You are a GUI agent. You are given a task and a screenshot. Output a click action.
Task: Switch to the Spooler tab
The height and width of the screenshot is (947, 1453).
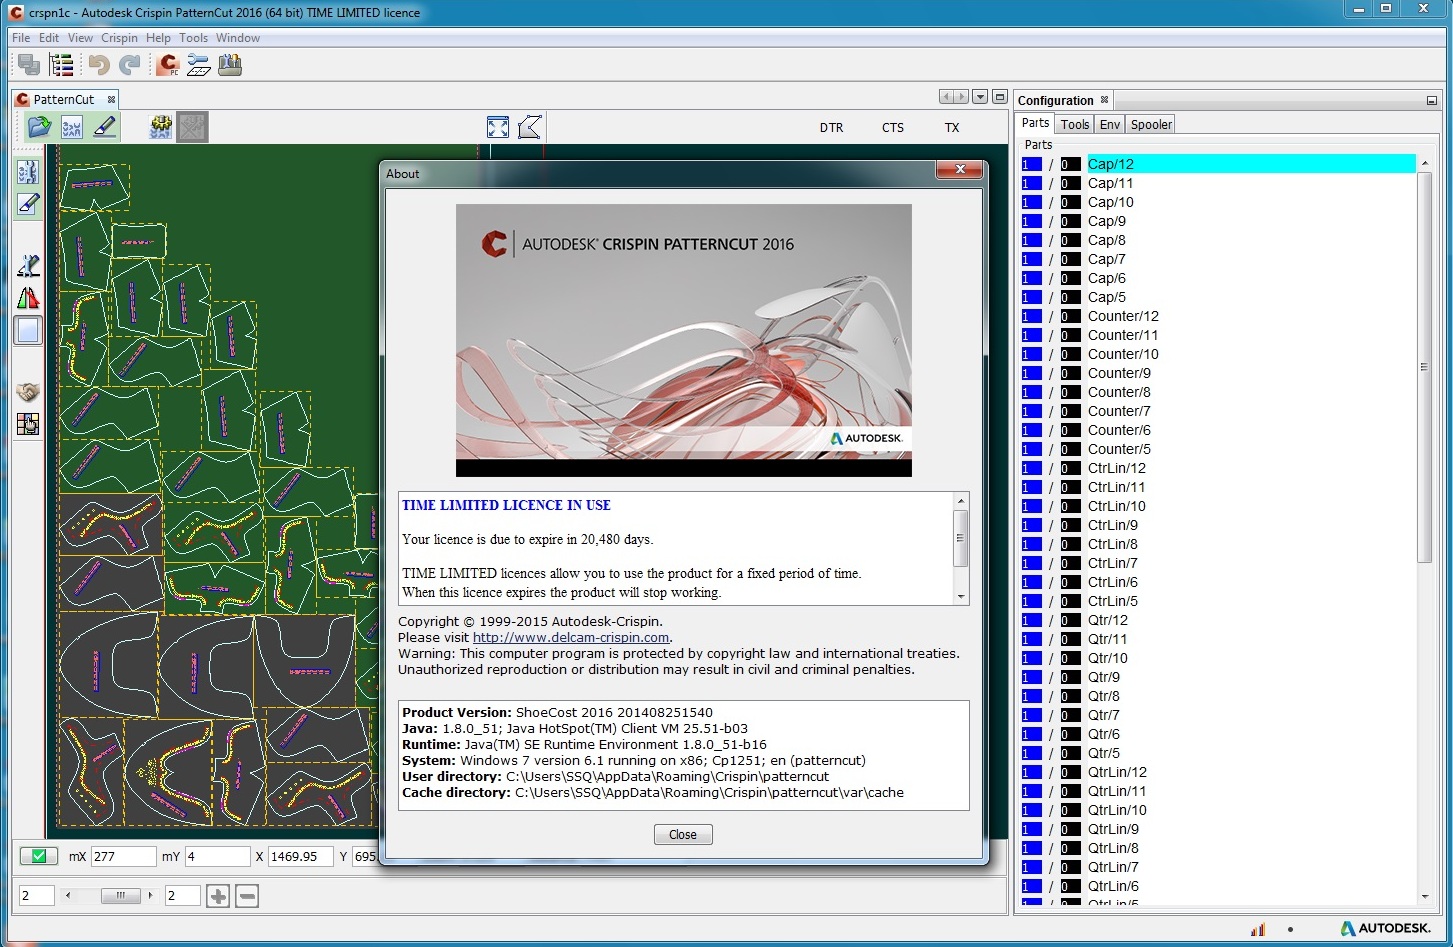tap(1151, 124)
